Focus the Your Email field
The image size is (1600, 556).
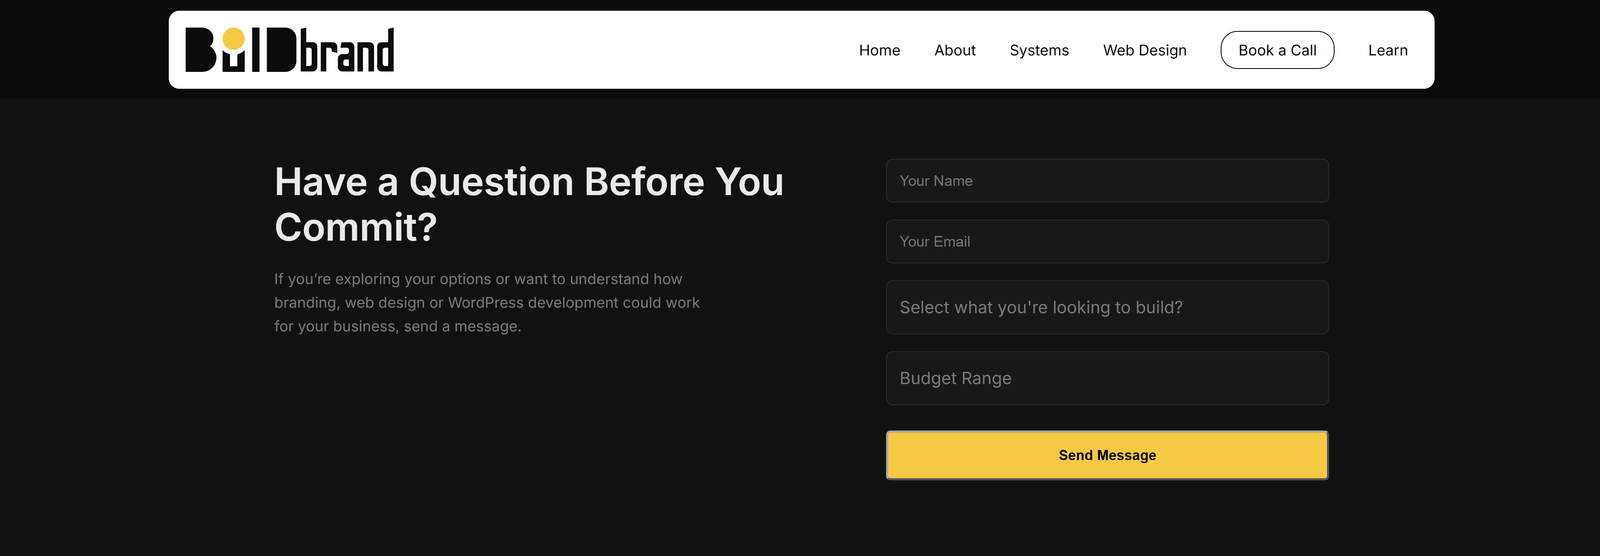(x=1107, y=242)
